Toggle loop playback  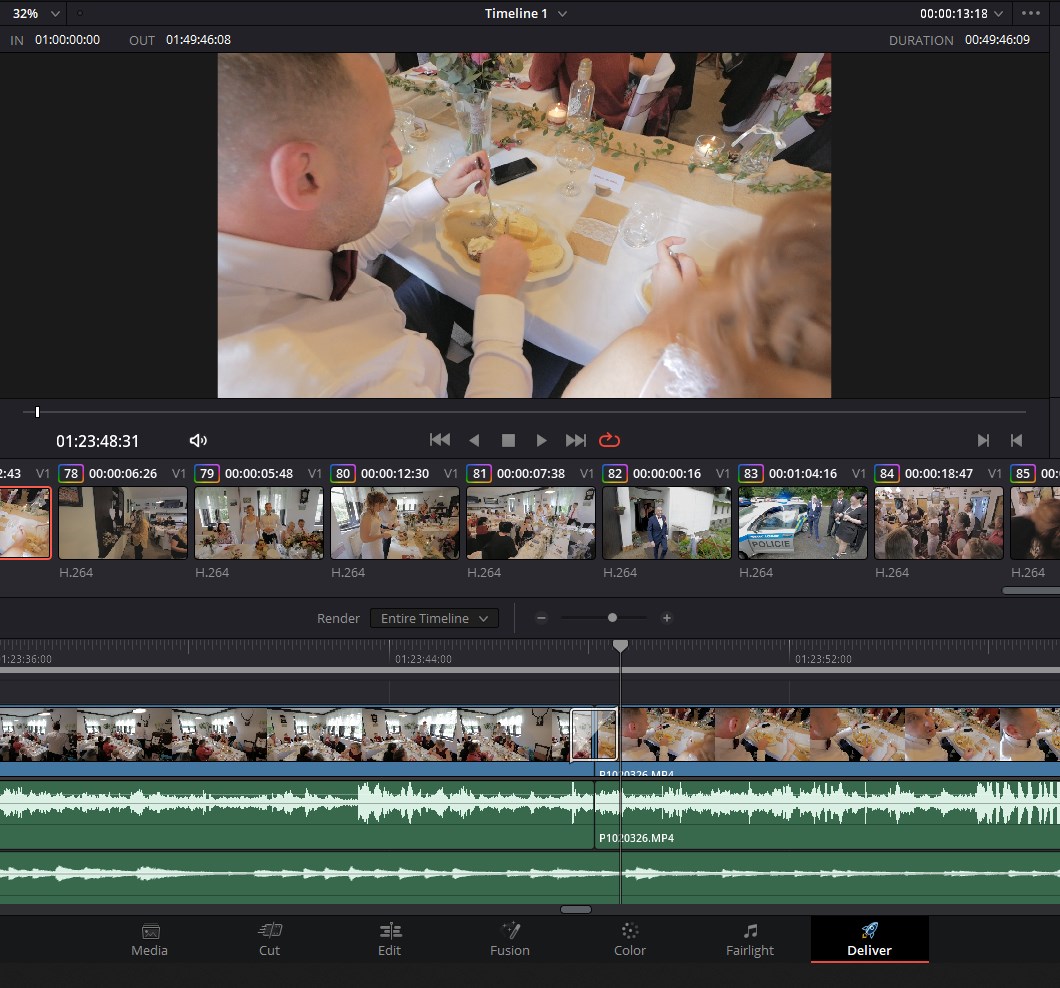pyautogui.click(x=609, y=440)
